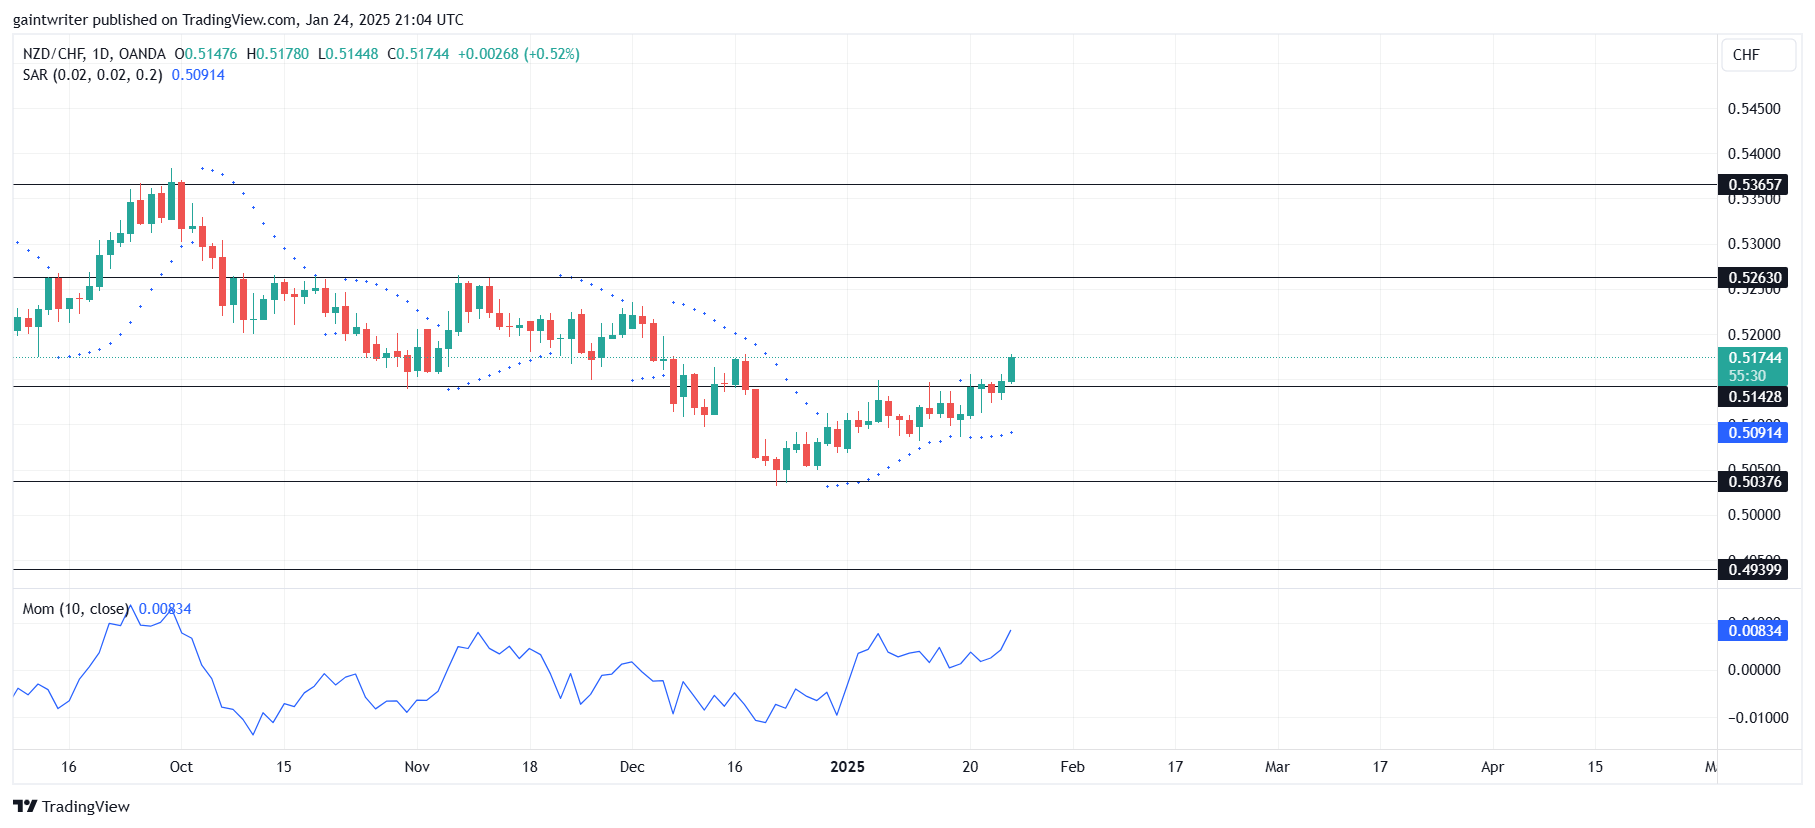Click the CHF currency button

pyautogui.click(x=1758, y=55)
